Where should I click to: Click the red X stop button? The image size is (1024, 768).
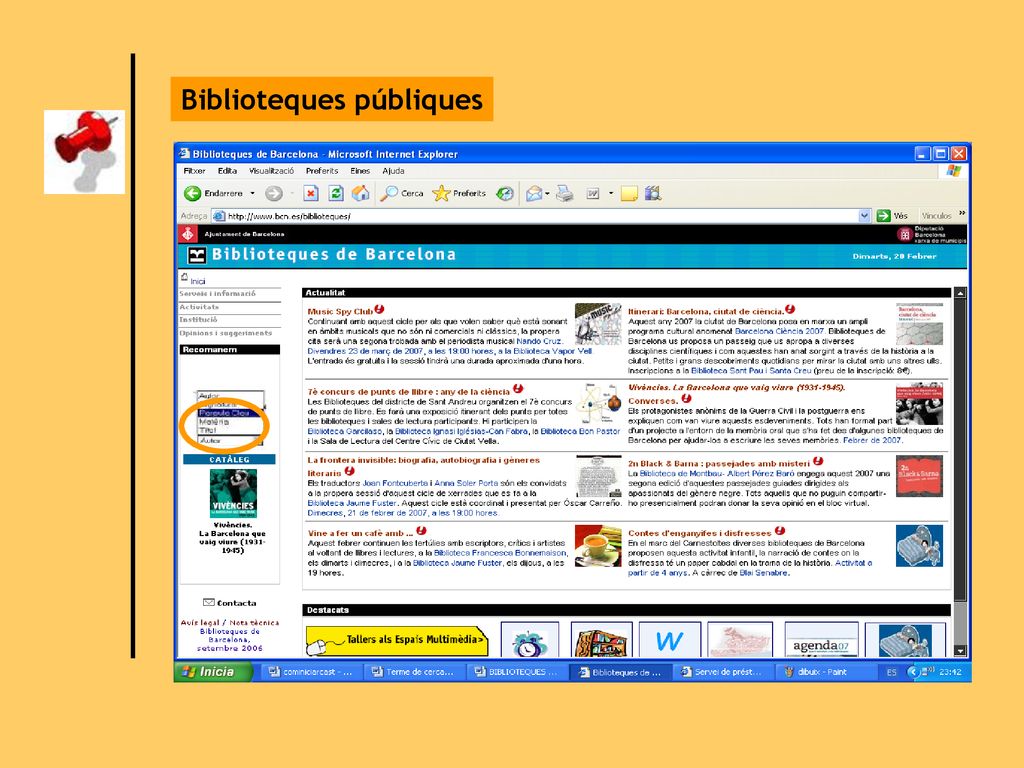tap(311, 193)
